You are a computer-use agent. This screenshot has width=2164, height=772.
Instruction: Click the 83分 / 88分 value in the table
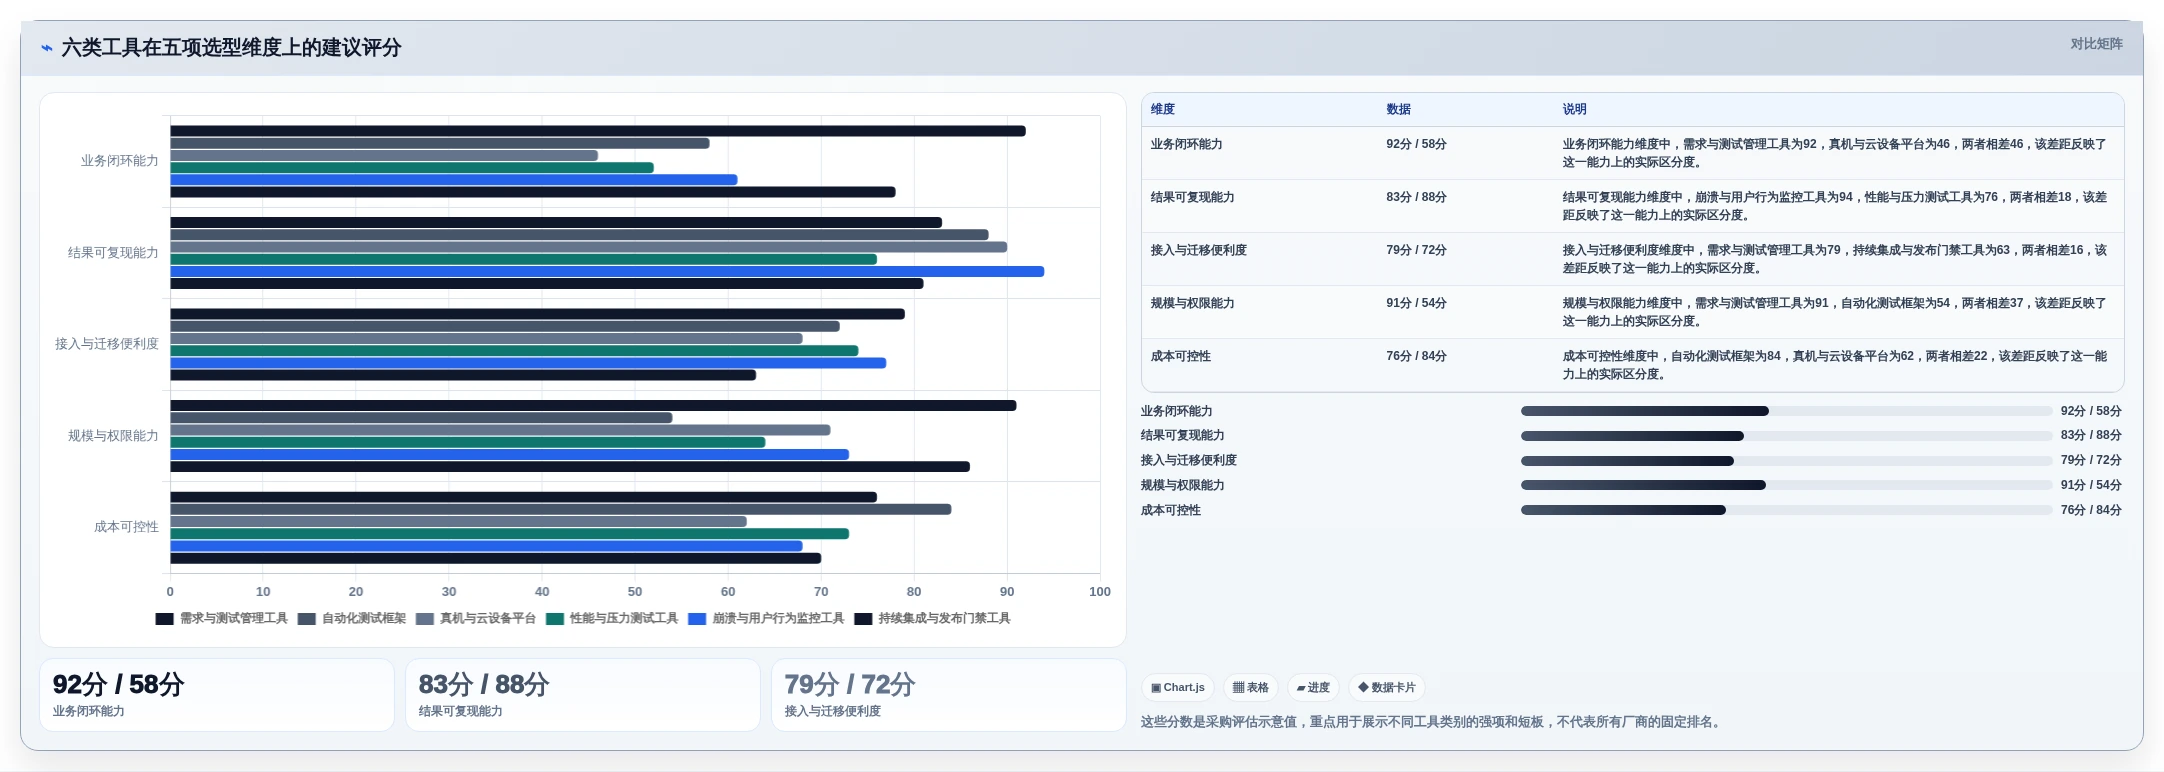pos(1416,197)
